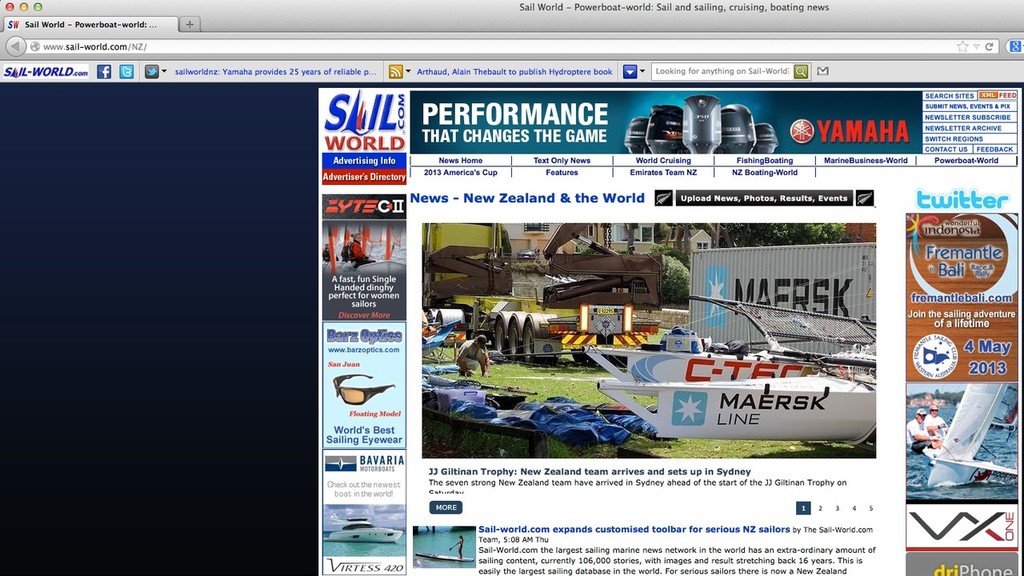This screenshot has height=576, width=1024.
Task: Click the NEWSLETTER SUBSCRIBE link
Action: point(970,118)
